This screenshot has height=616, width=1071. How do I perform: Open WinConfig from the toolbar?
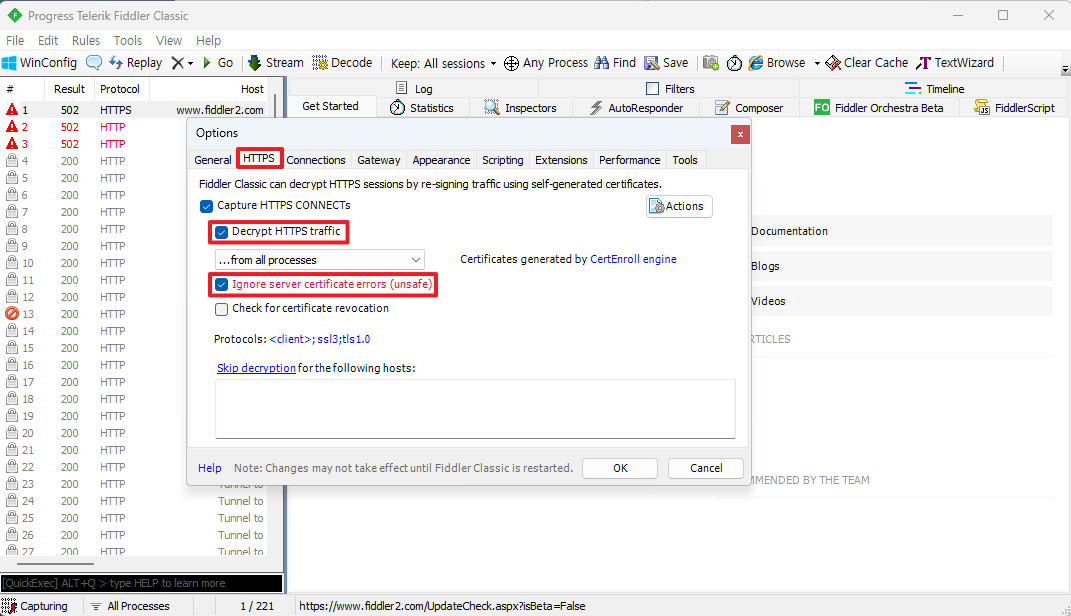pyautogui.click(x=40, y=63)
